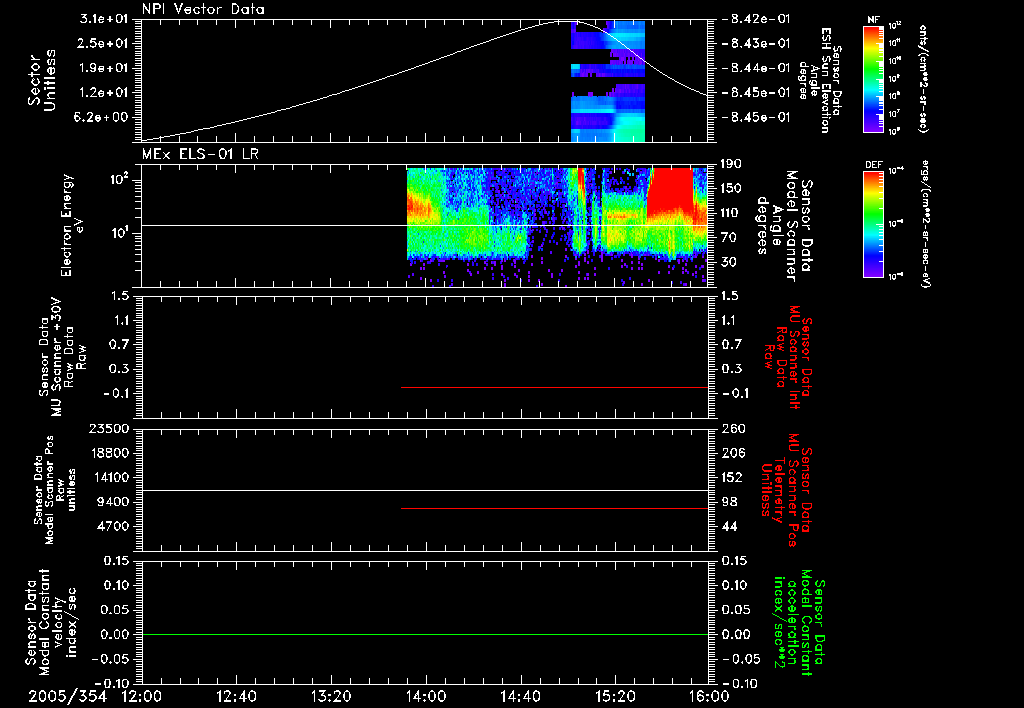Click the "12:00" time axis label
1024x708 pixels.
pos(142,696)
